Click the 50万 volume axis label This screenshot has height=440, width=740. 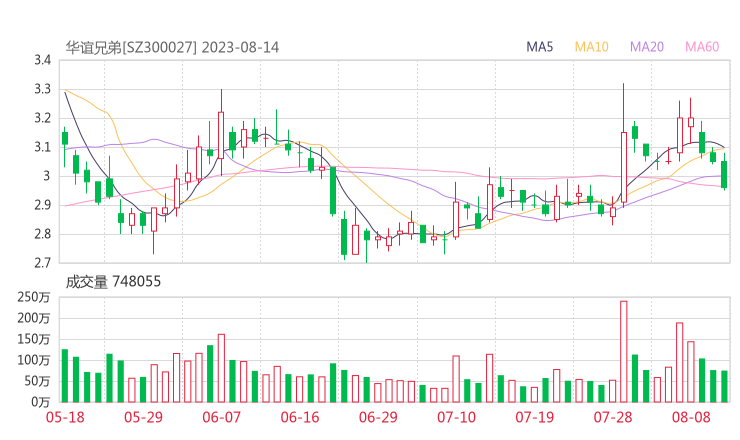pos(37,381)
